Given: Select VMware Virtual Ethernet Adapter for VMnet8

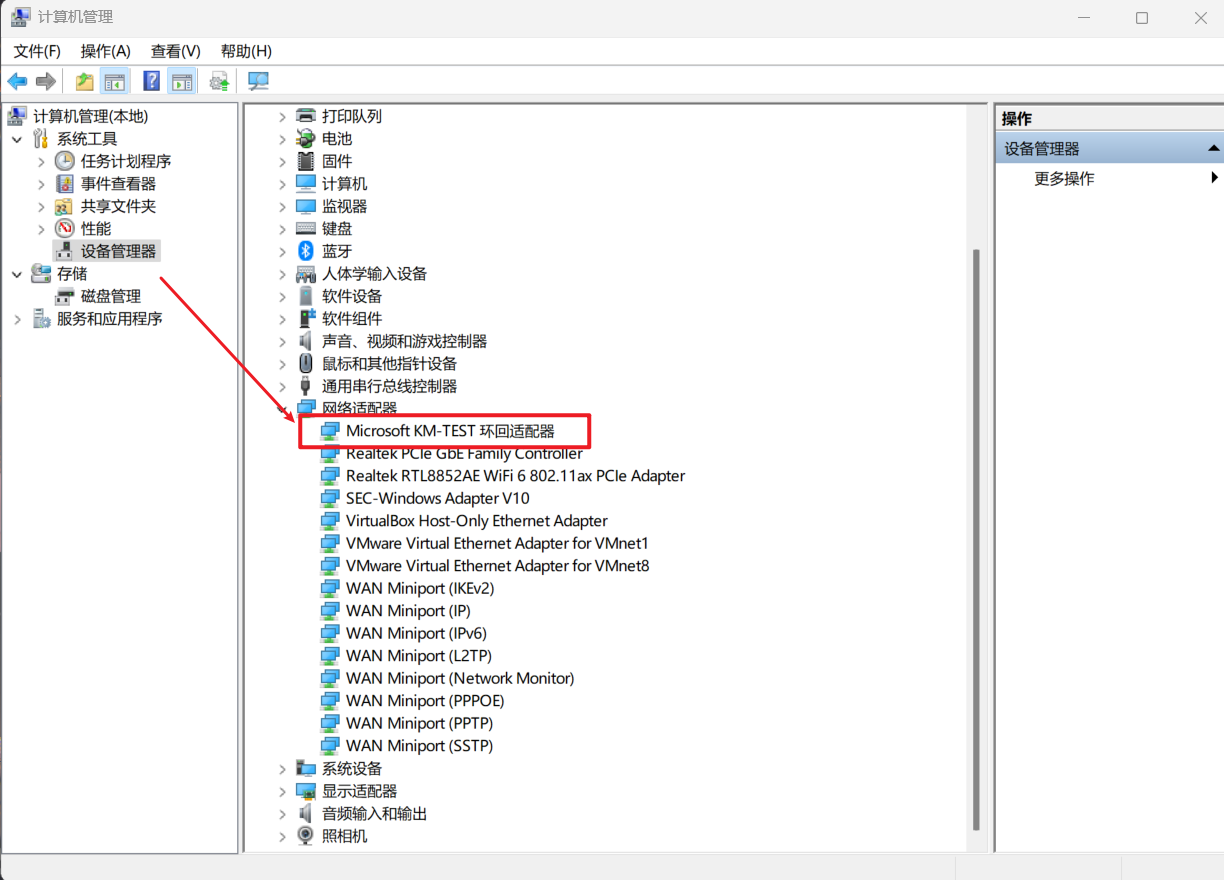Looking at the screenshot, I should [497, 566].
